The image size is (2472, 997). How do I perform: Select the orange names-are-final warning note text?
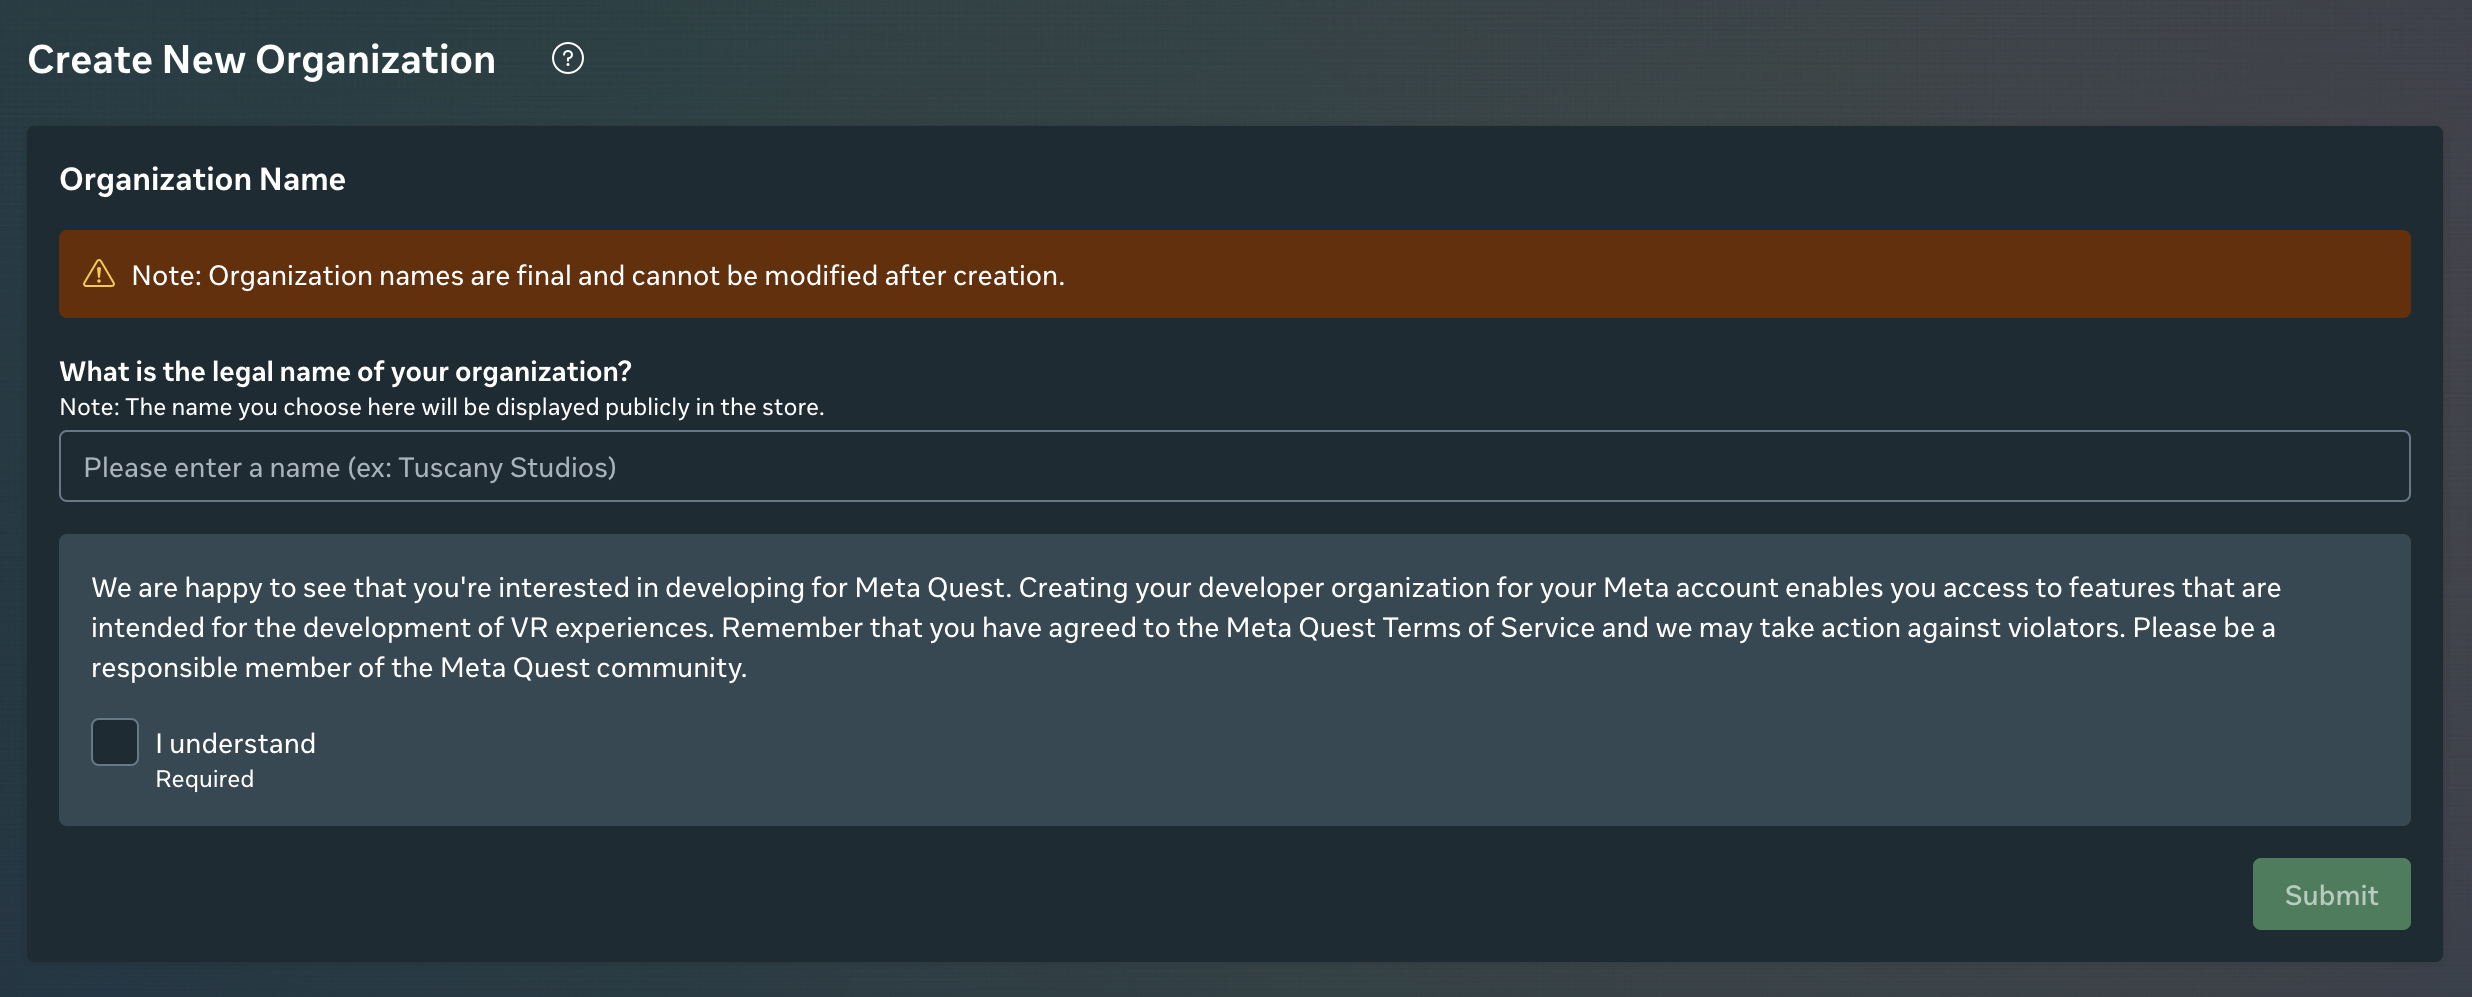click(598, 275)
